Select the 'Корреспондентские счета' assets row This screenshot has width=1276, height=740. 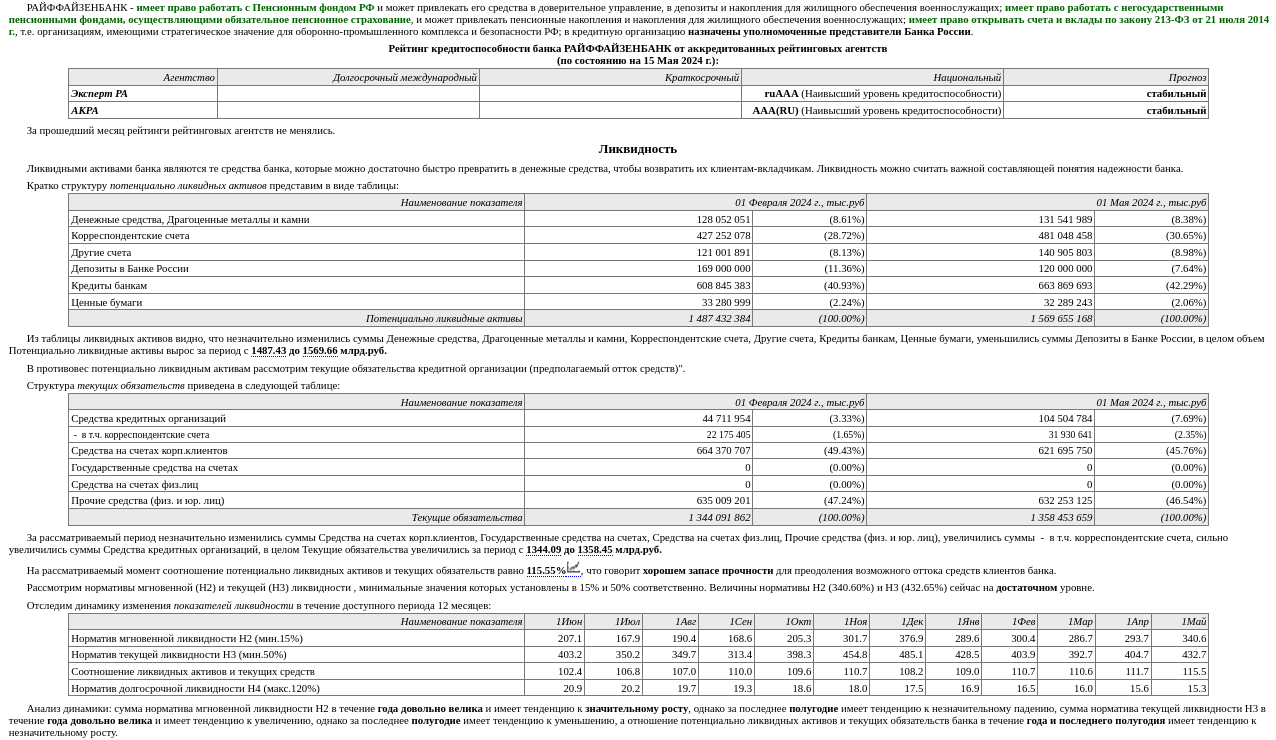tap(638, 235)
